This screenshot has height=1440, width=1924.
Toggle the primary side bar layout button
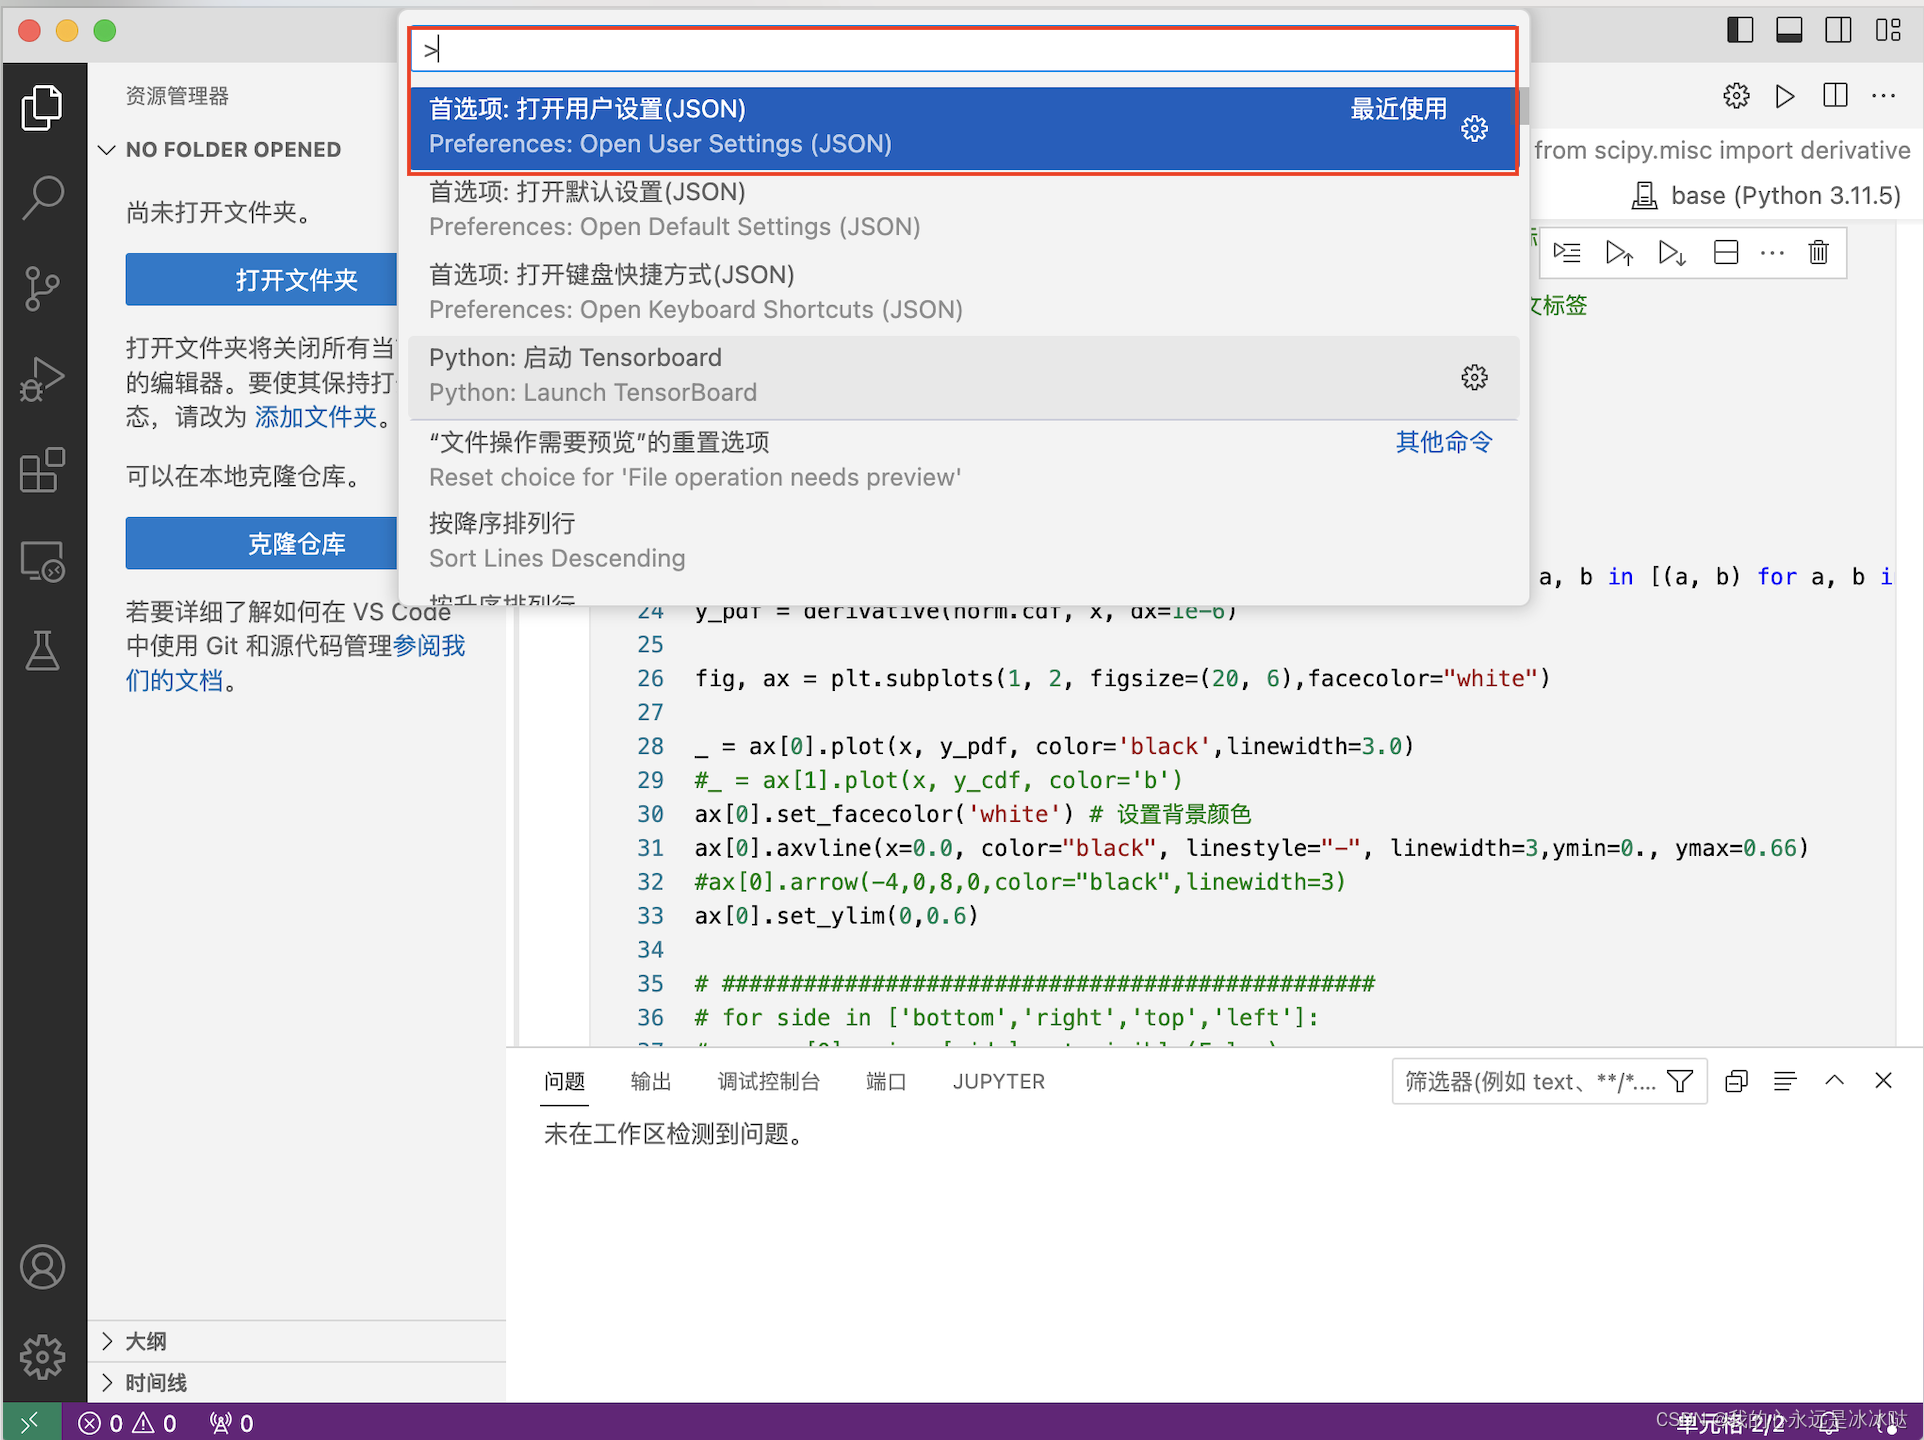click(1740, 30)
